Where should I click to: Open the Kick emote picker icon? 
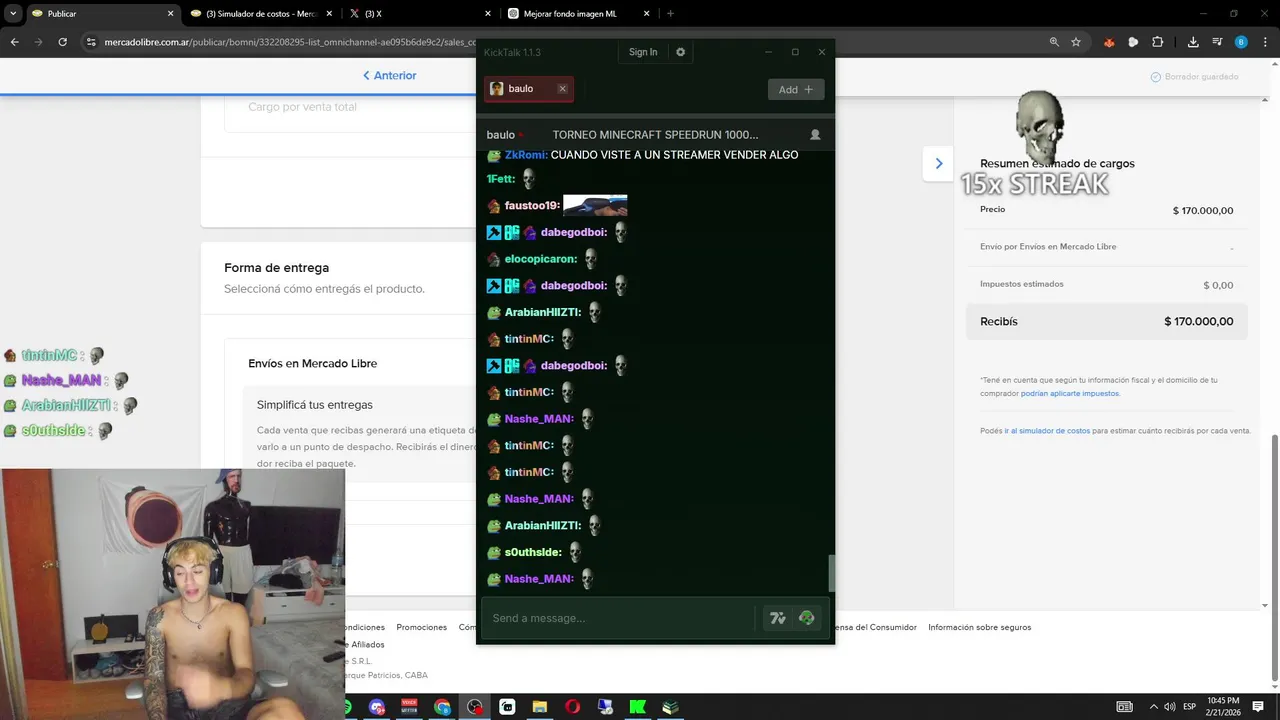[807, 618]
